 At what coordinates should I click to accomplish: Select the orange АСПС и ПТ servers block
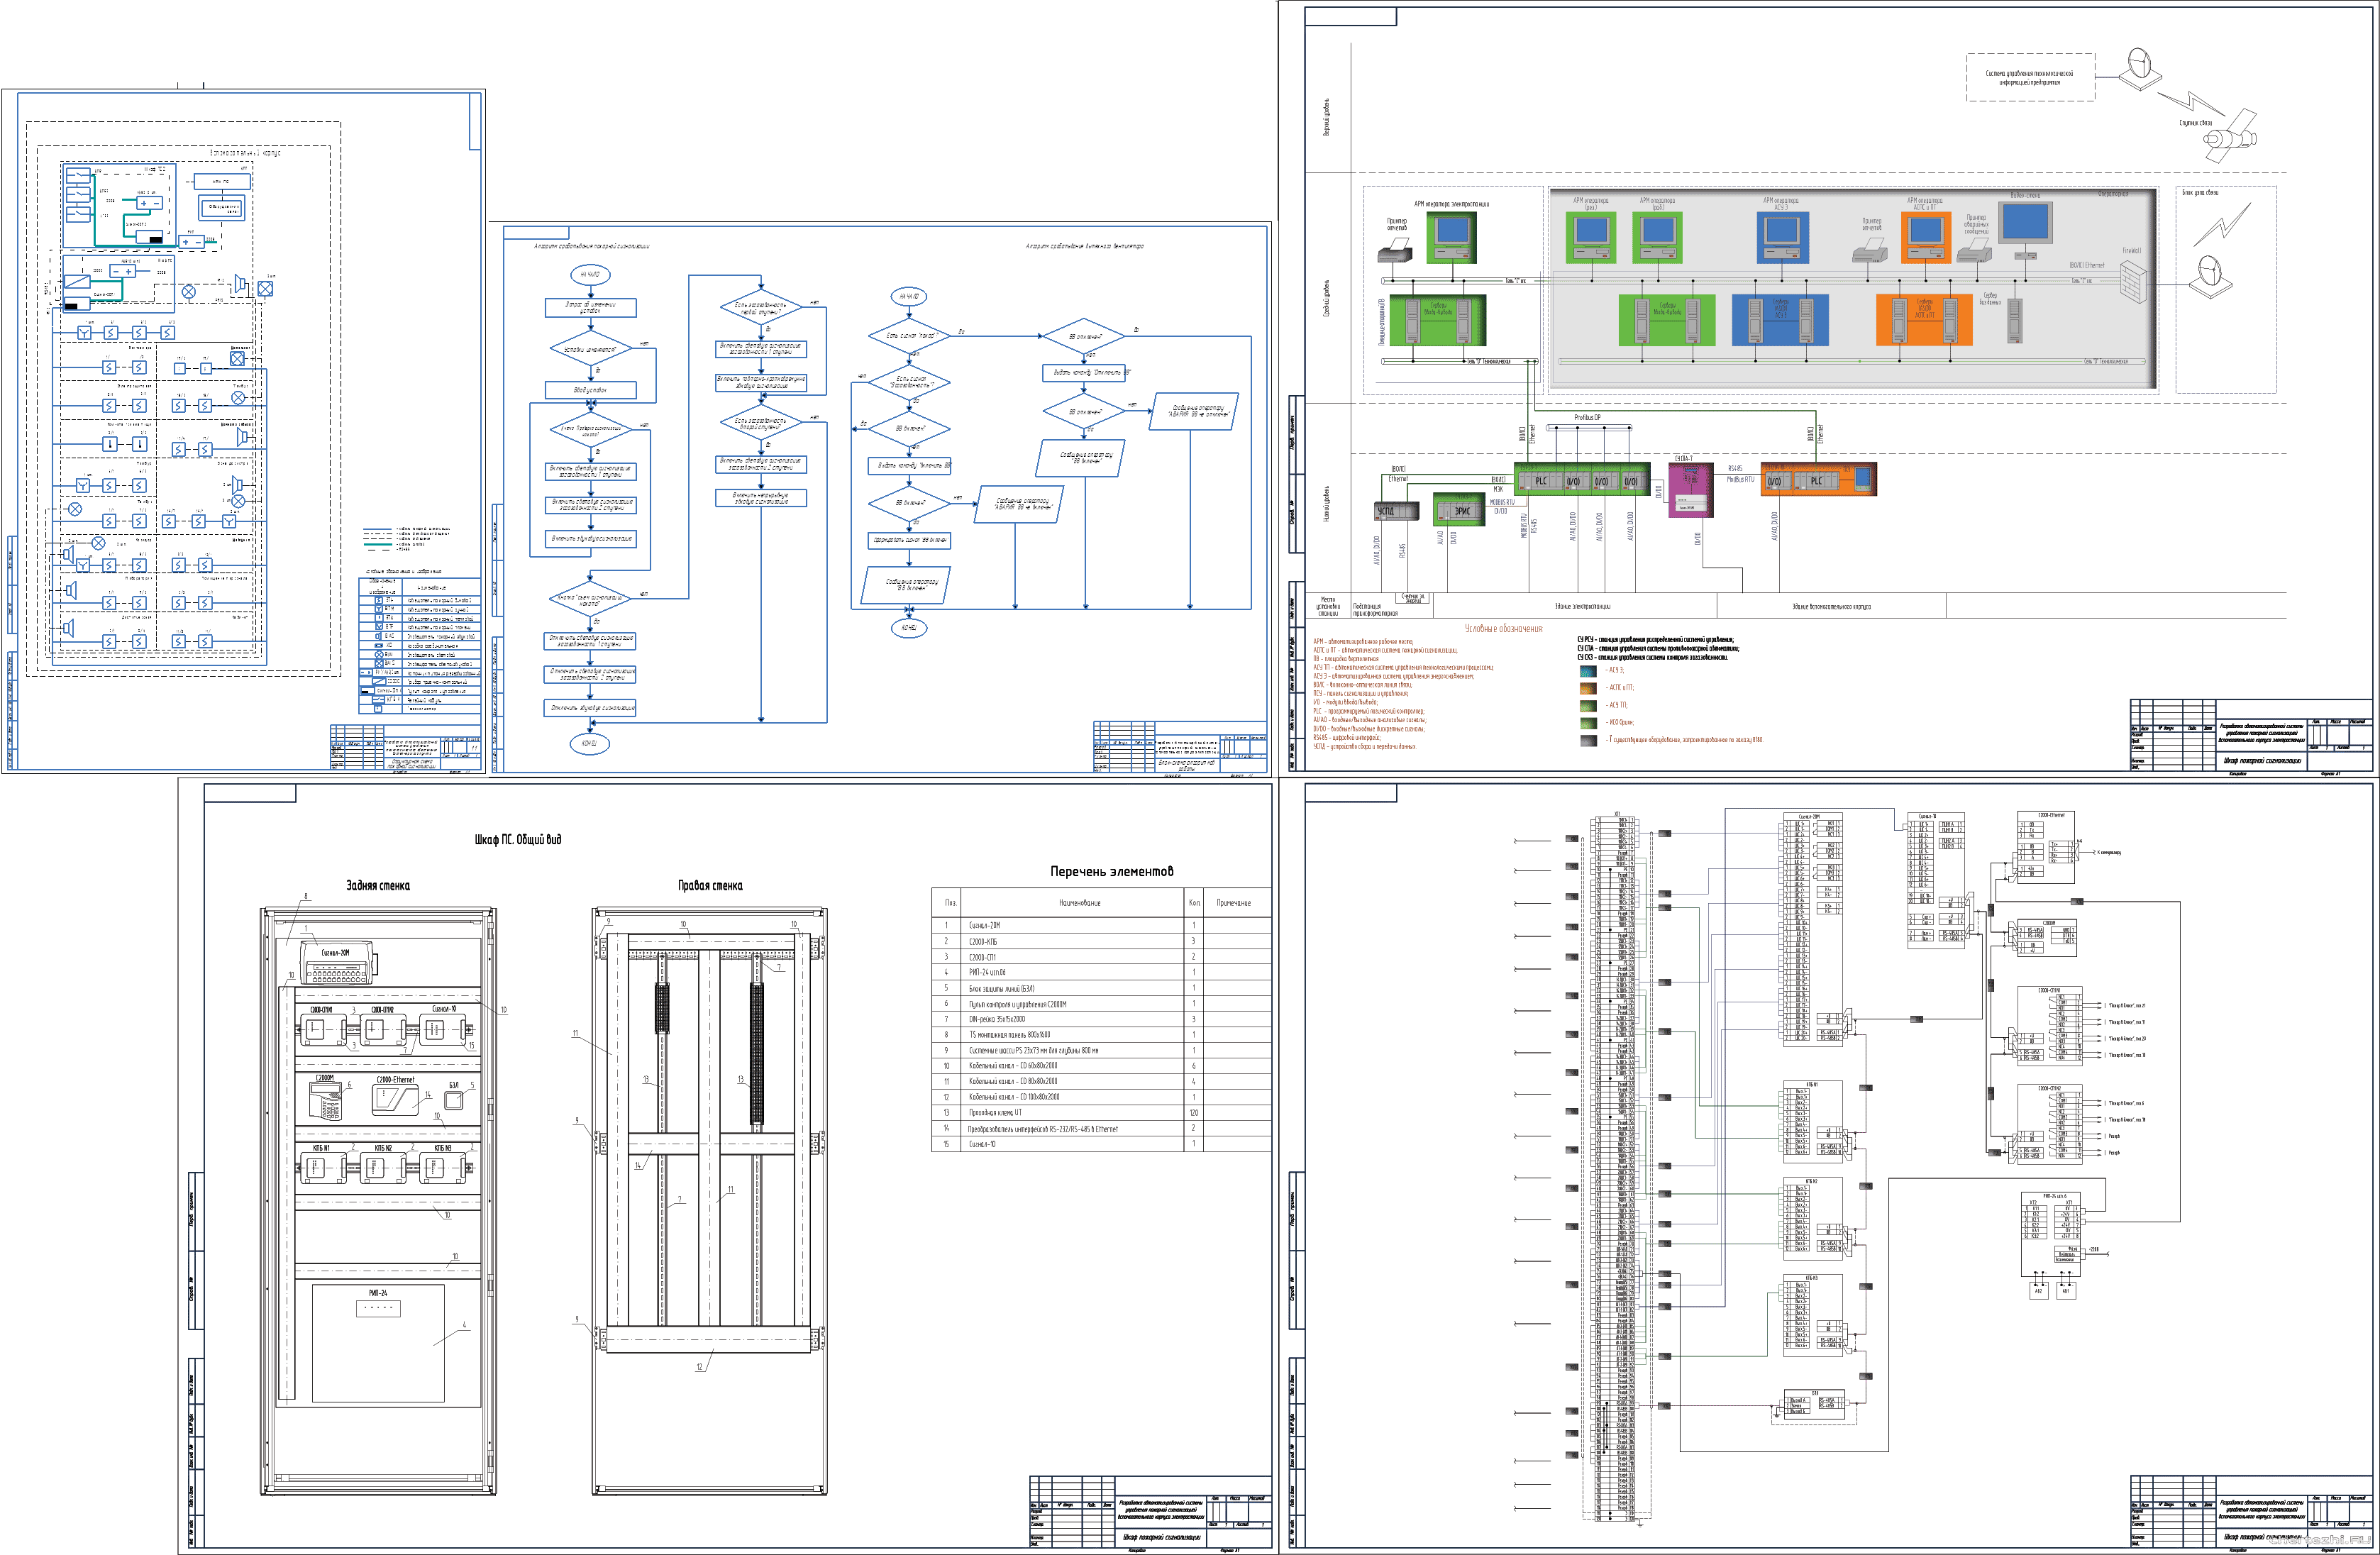[1924, 319]
